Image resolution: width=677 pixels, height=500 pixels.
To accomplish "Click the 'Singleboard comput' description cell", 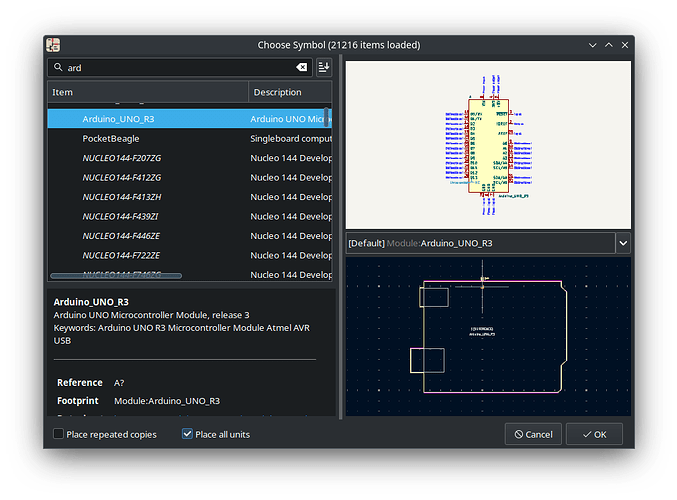I will click(291, 139).
